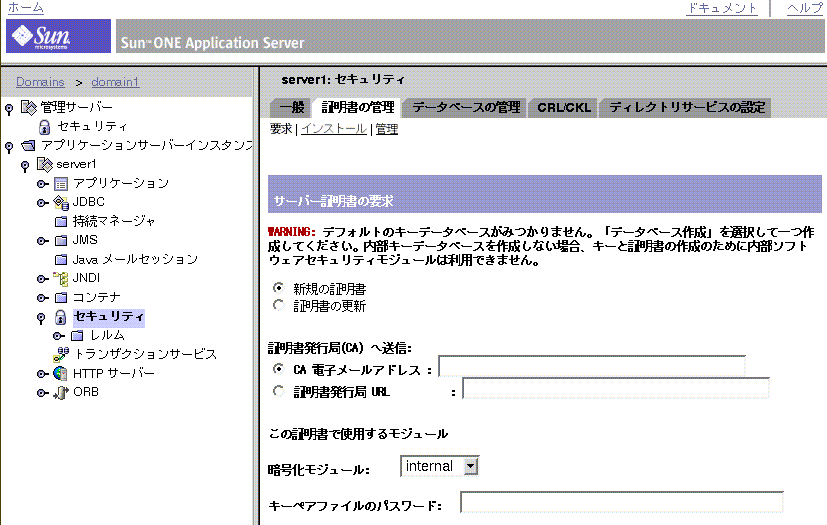Open the インストール sub-tab link
This screenshot has height=525, width=827.
click(334, 129)
